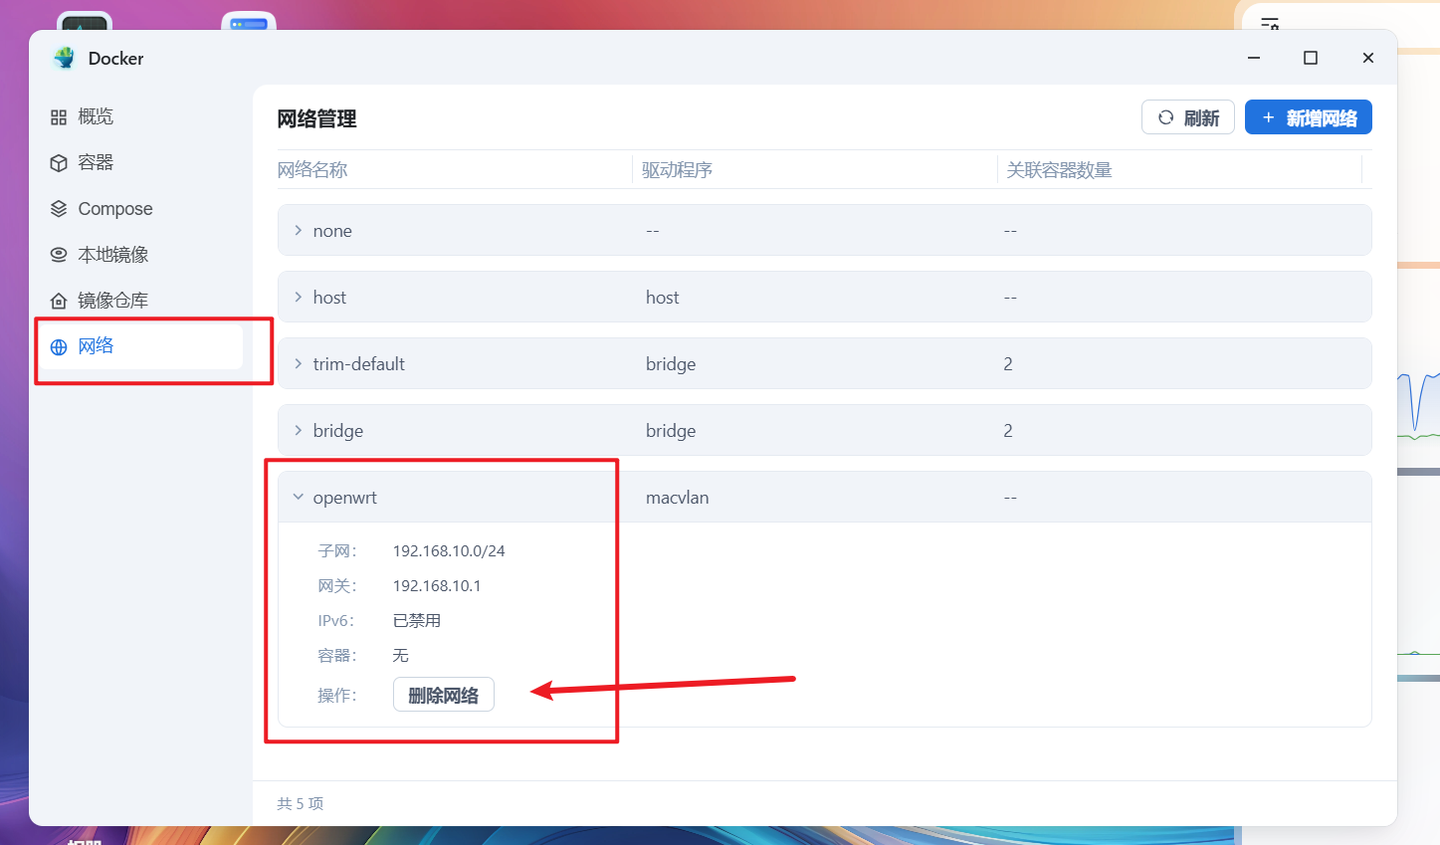The height and width of the screenshot is (845, 1440).
Task: Collapse the openwrt network details
Action: [x=297, y=496]
